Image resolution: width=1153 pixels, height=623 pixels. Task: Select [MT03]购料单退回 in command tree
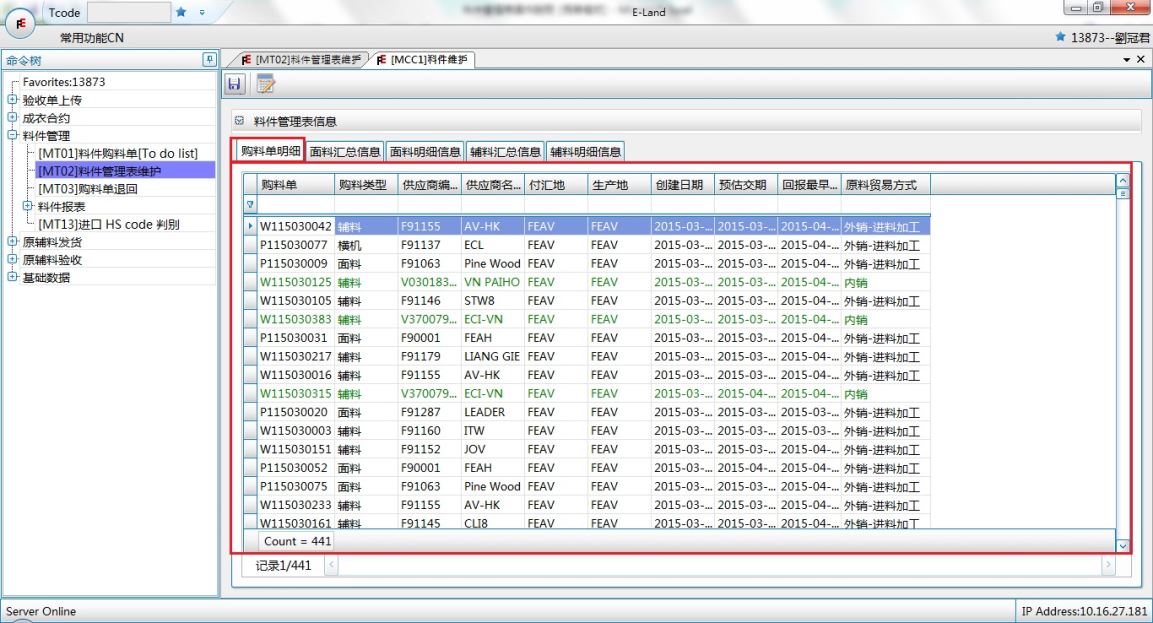[x=88, y=188]
